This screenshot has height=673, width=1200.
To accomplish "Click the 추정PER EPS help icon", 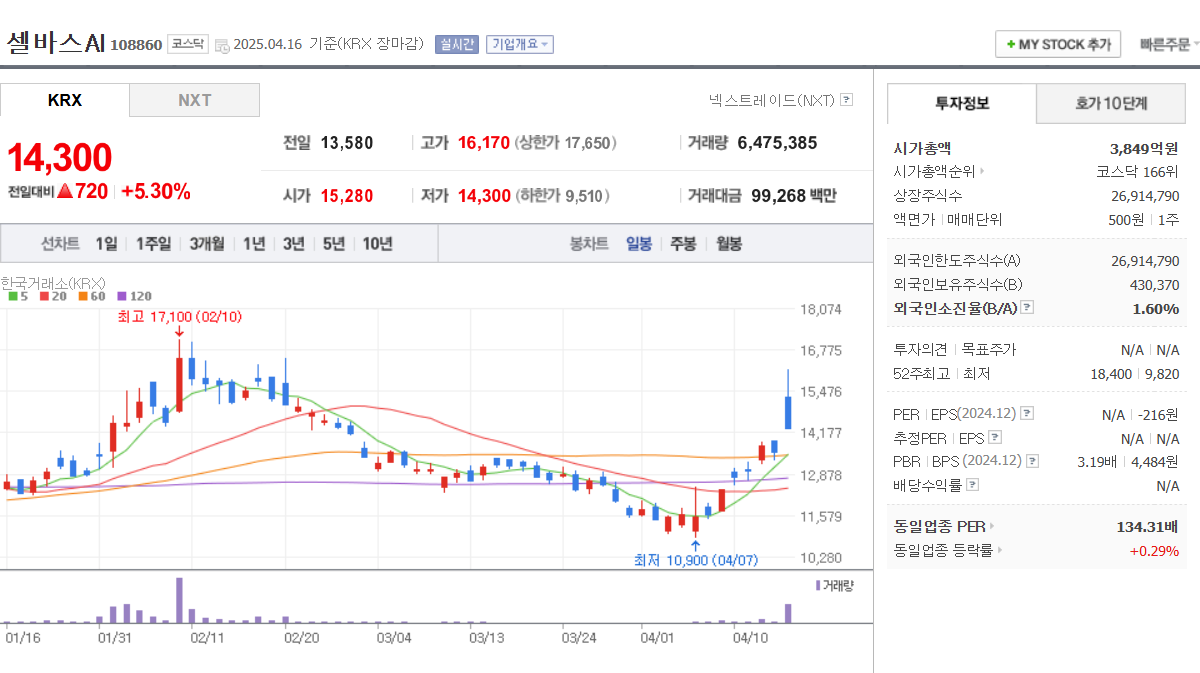I will coord(994,438).
